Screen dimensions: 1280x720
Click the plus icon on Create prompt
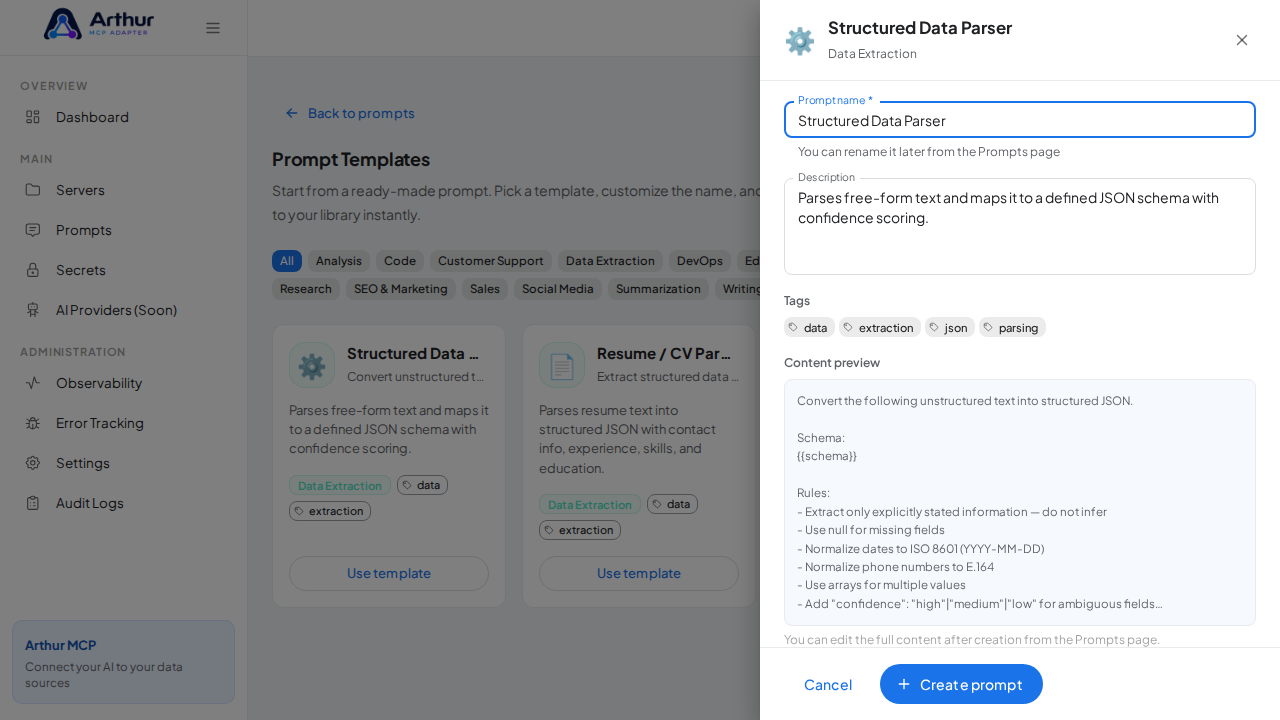pos(904,684)
